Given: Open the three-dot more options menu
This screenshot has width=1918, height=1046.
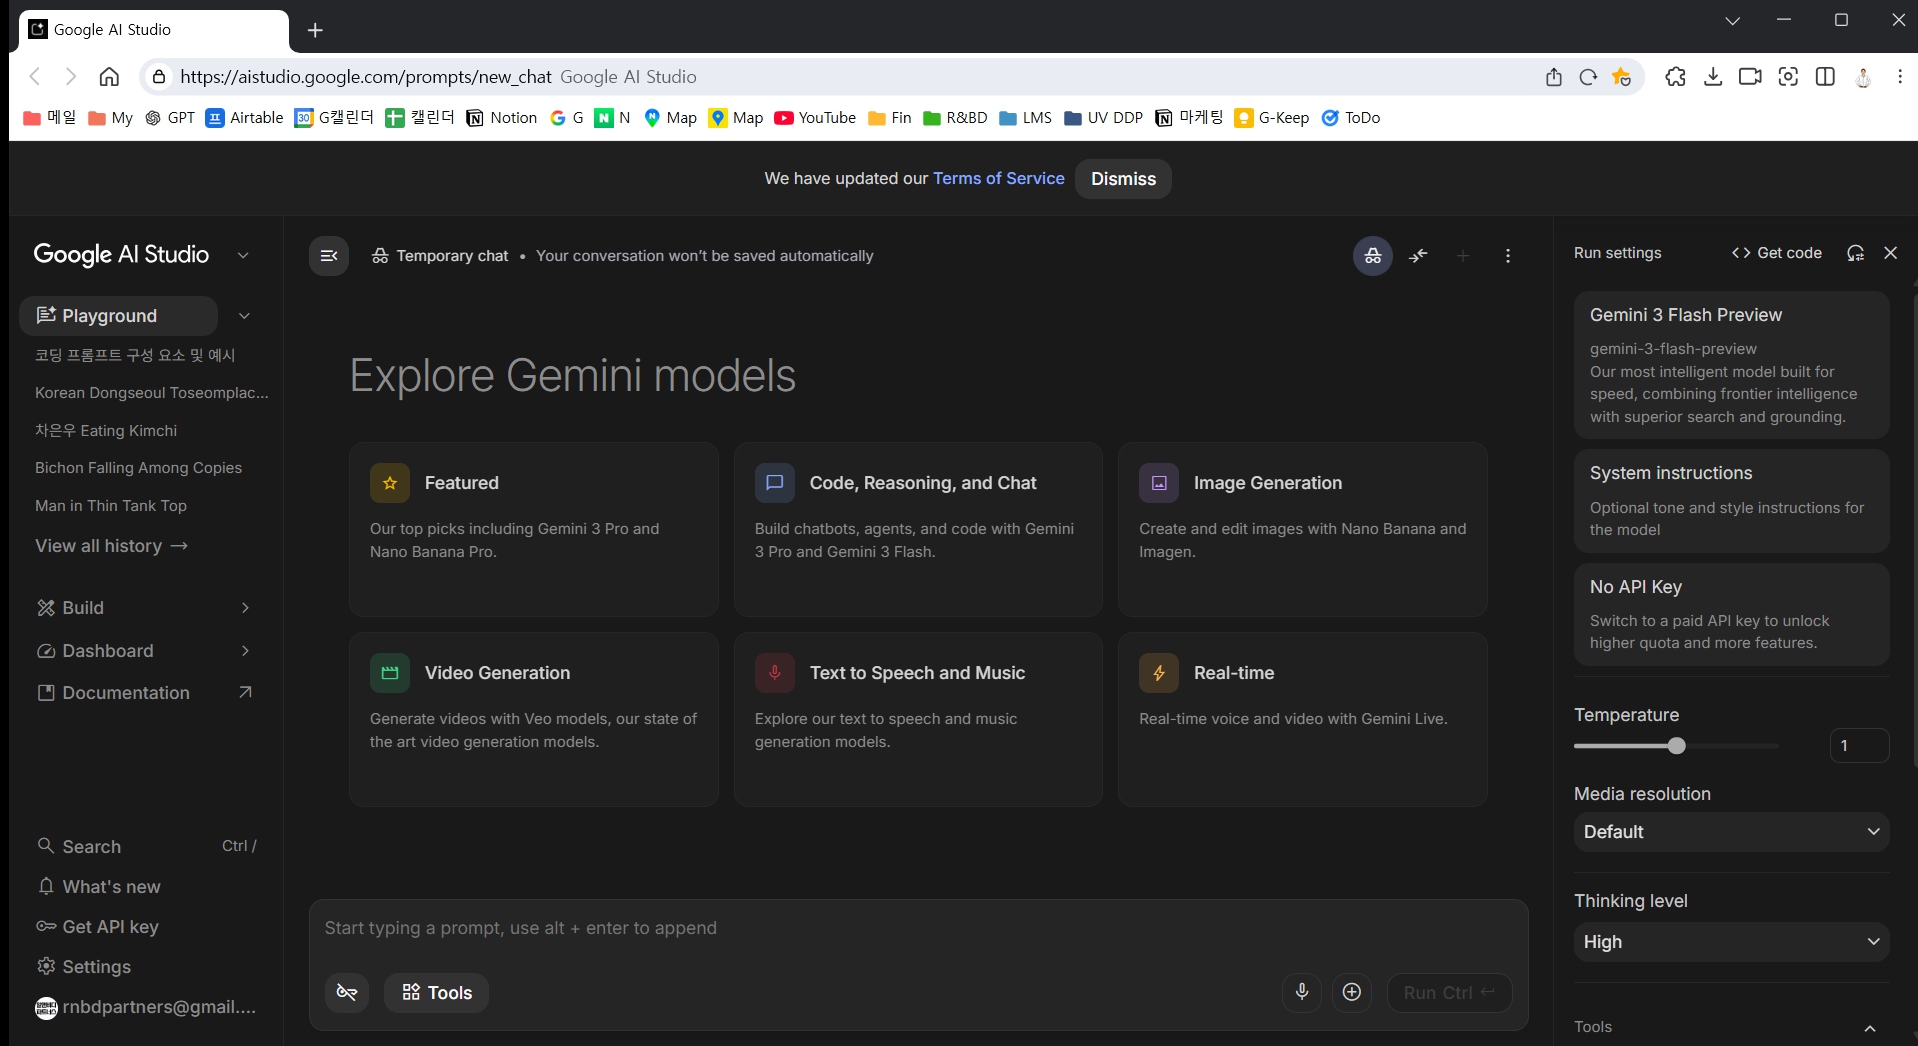Looking at the screenshot, I should [1508, 256].
